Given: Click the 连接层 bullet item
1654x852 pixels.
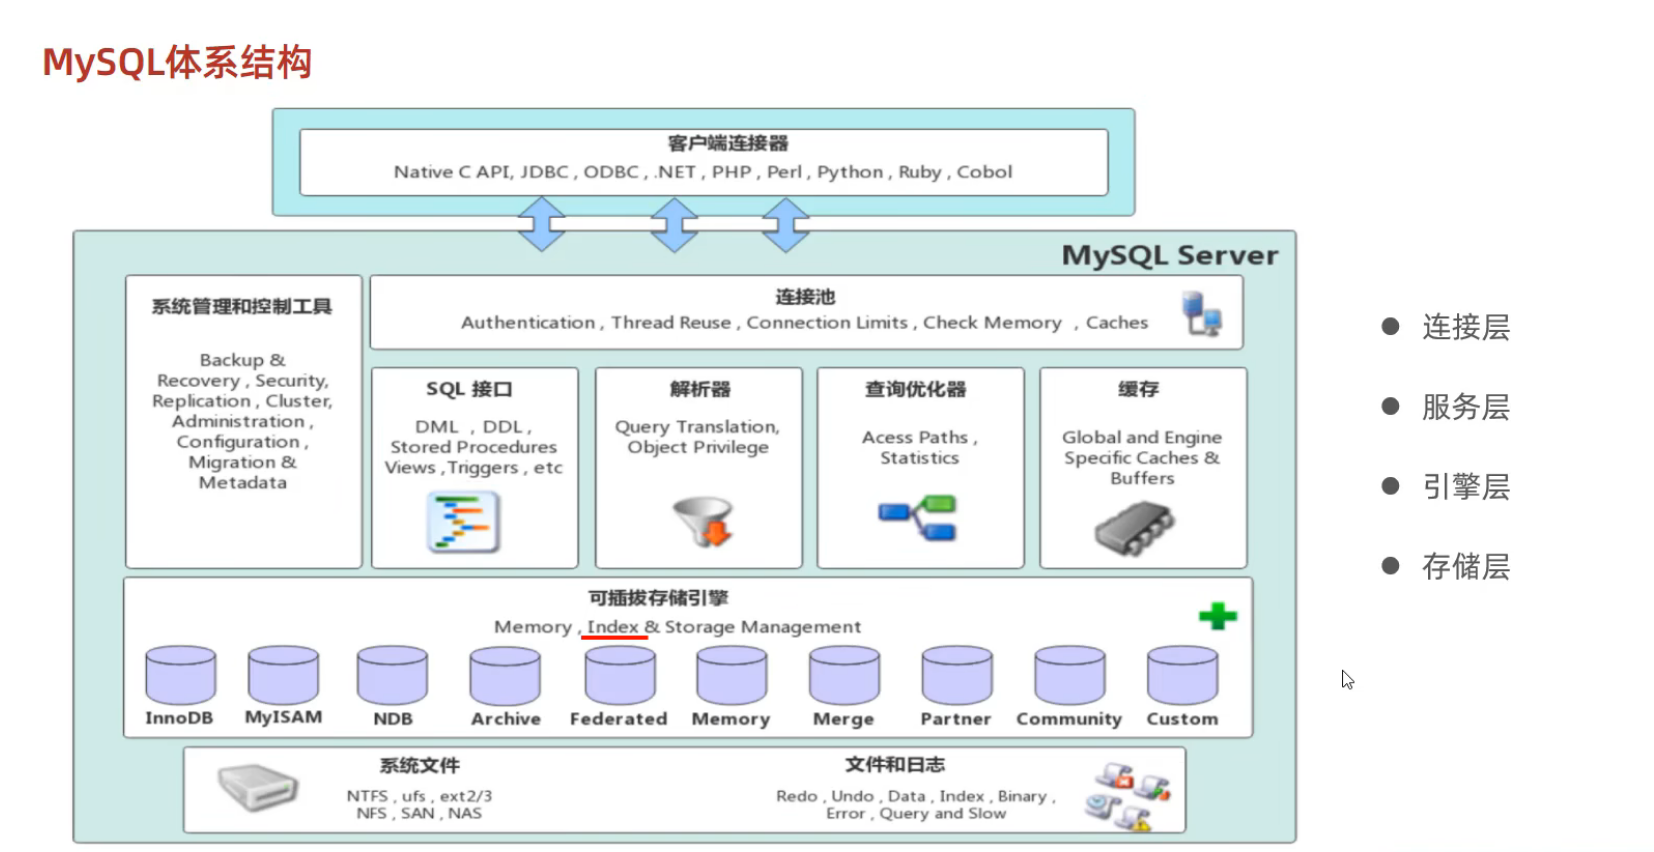Looking at the screenshot, I should click(1446, 327).
